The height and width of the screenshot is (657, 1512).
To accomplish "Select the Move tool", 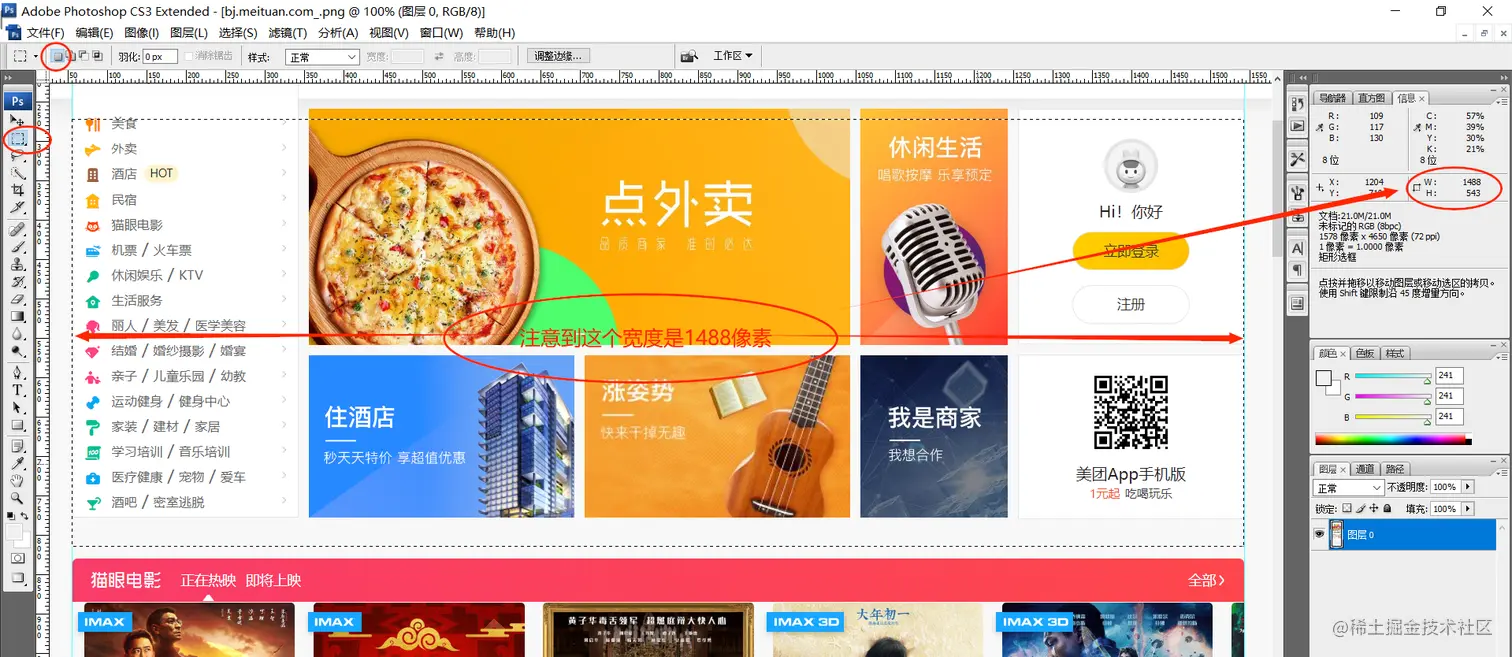I will click(18, 120).
